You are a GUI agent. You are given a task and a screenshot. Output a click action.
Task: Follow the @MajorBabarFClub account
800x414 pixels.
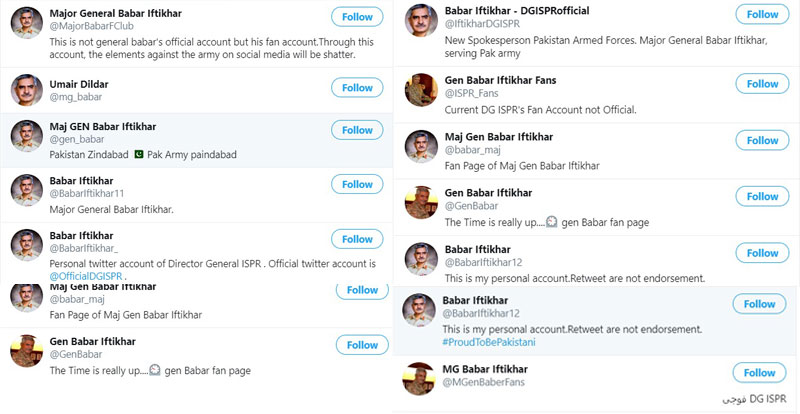[357, 18]
